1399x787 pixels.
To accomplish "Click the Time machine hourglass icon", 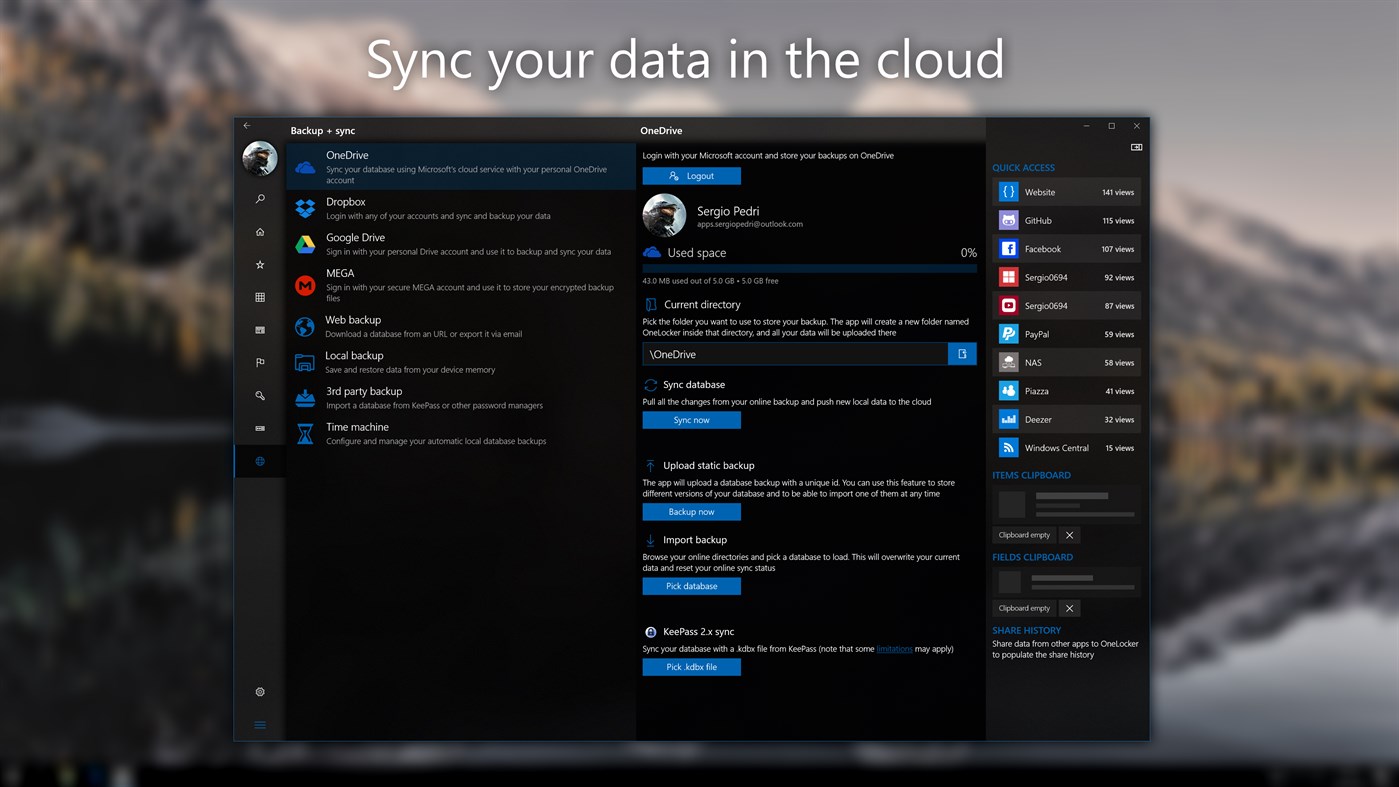I will (x=305, y=434).
